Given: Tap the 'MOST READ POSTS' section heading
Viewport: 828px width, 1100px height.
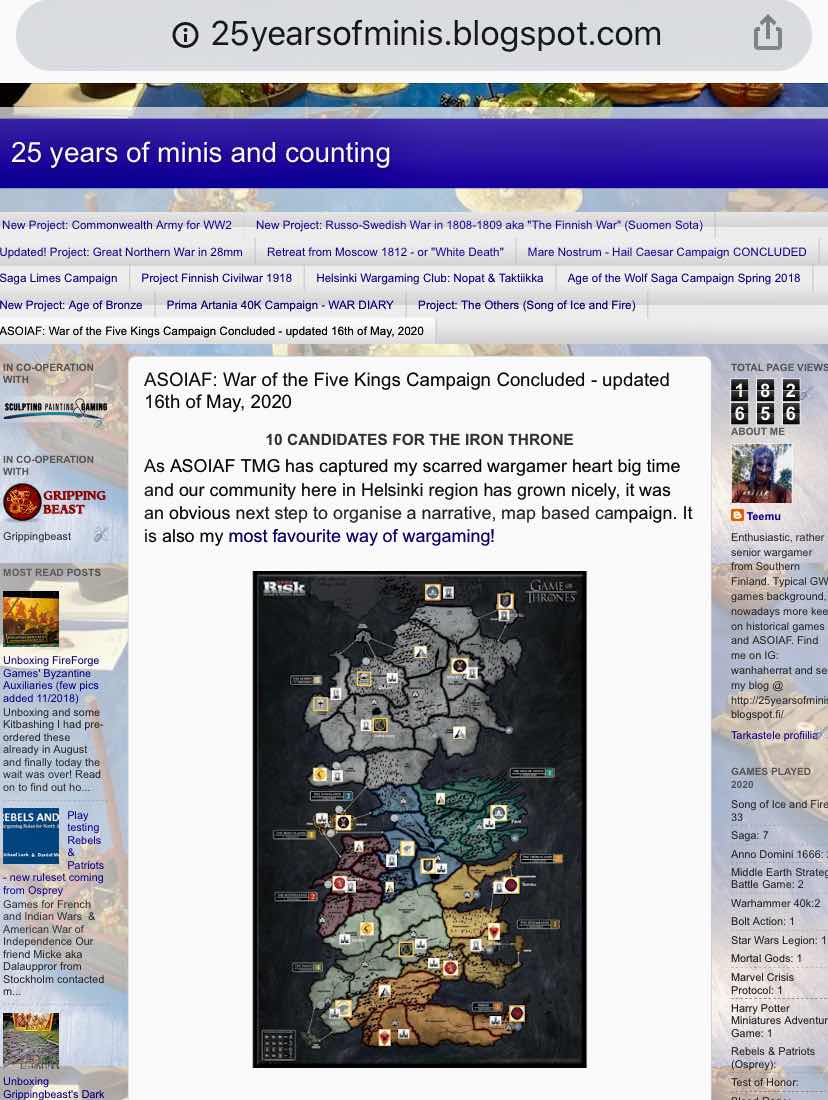Looking at the screenshot, I should (x=52, y=572).
